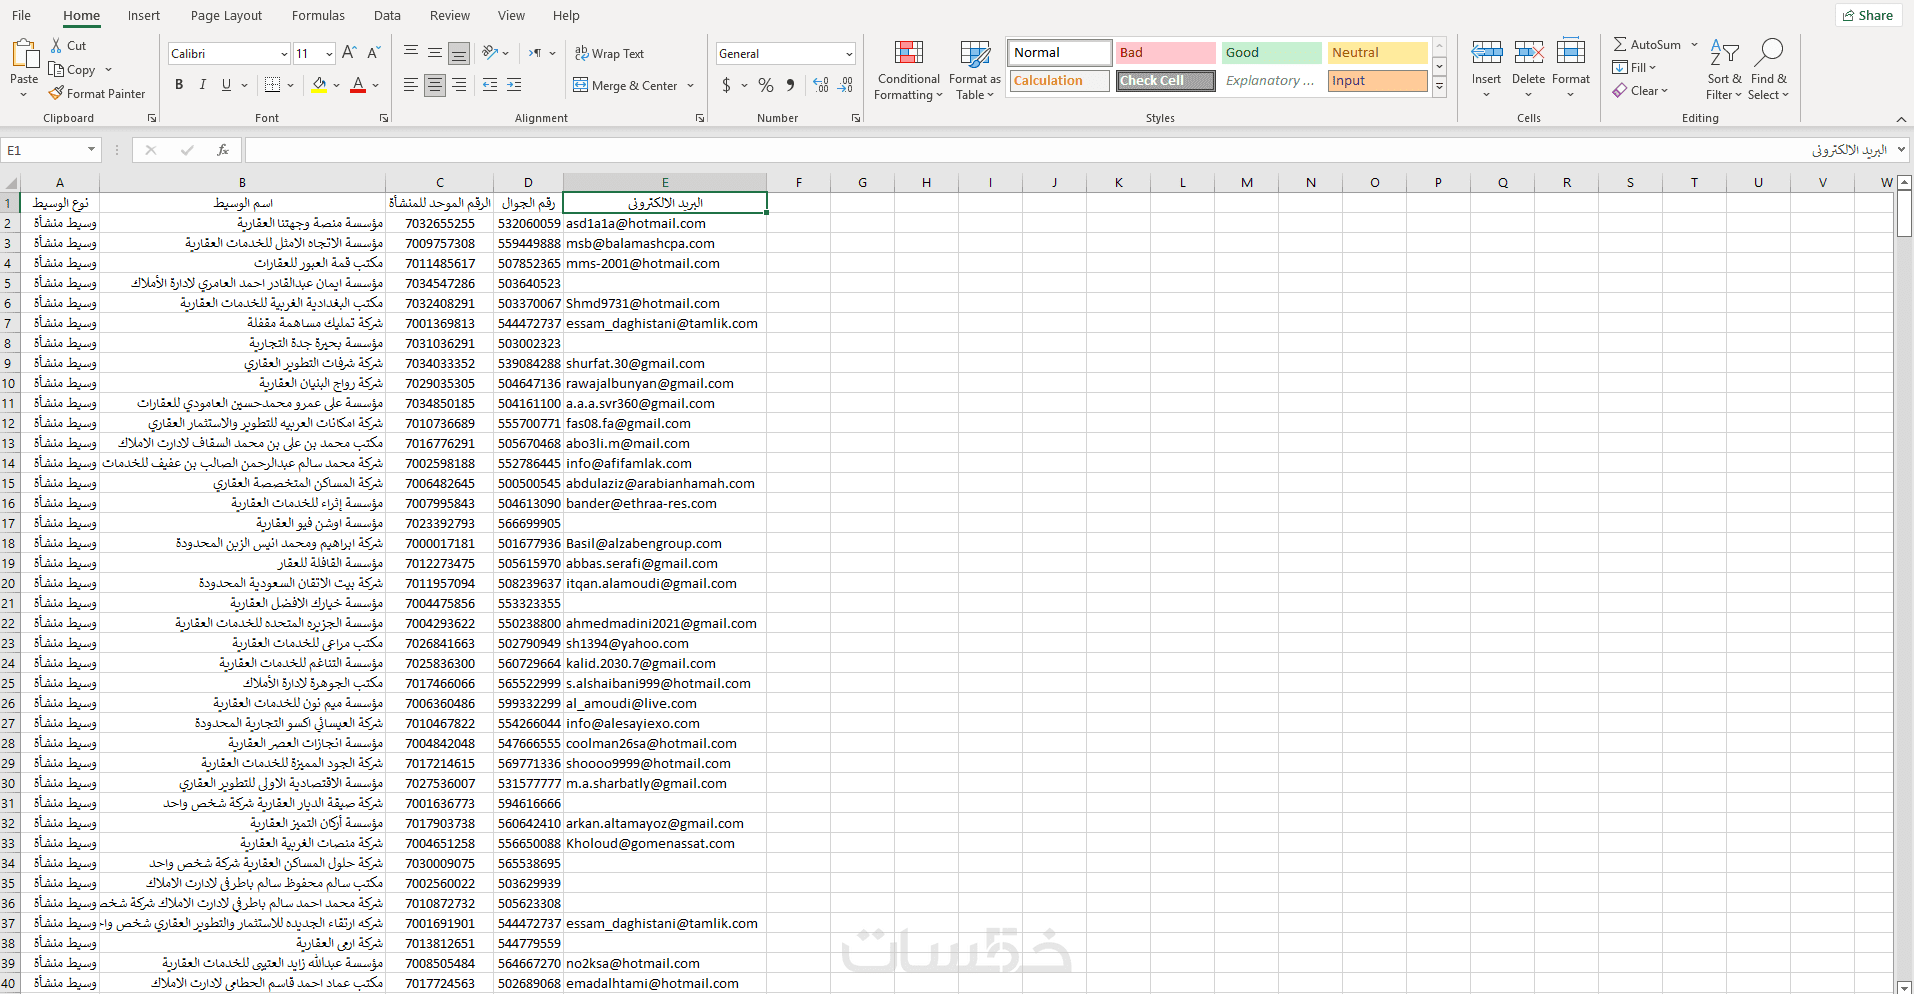Align text right

[x=459, y=85]
